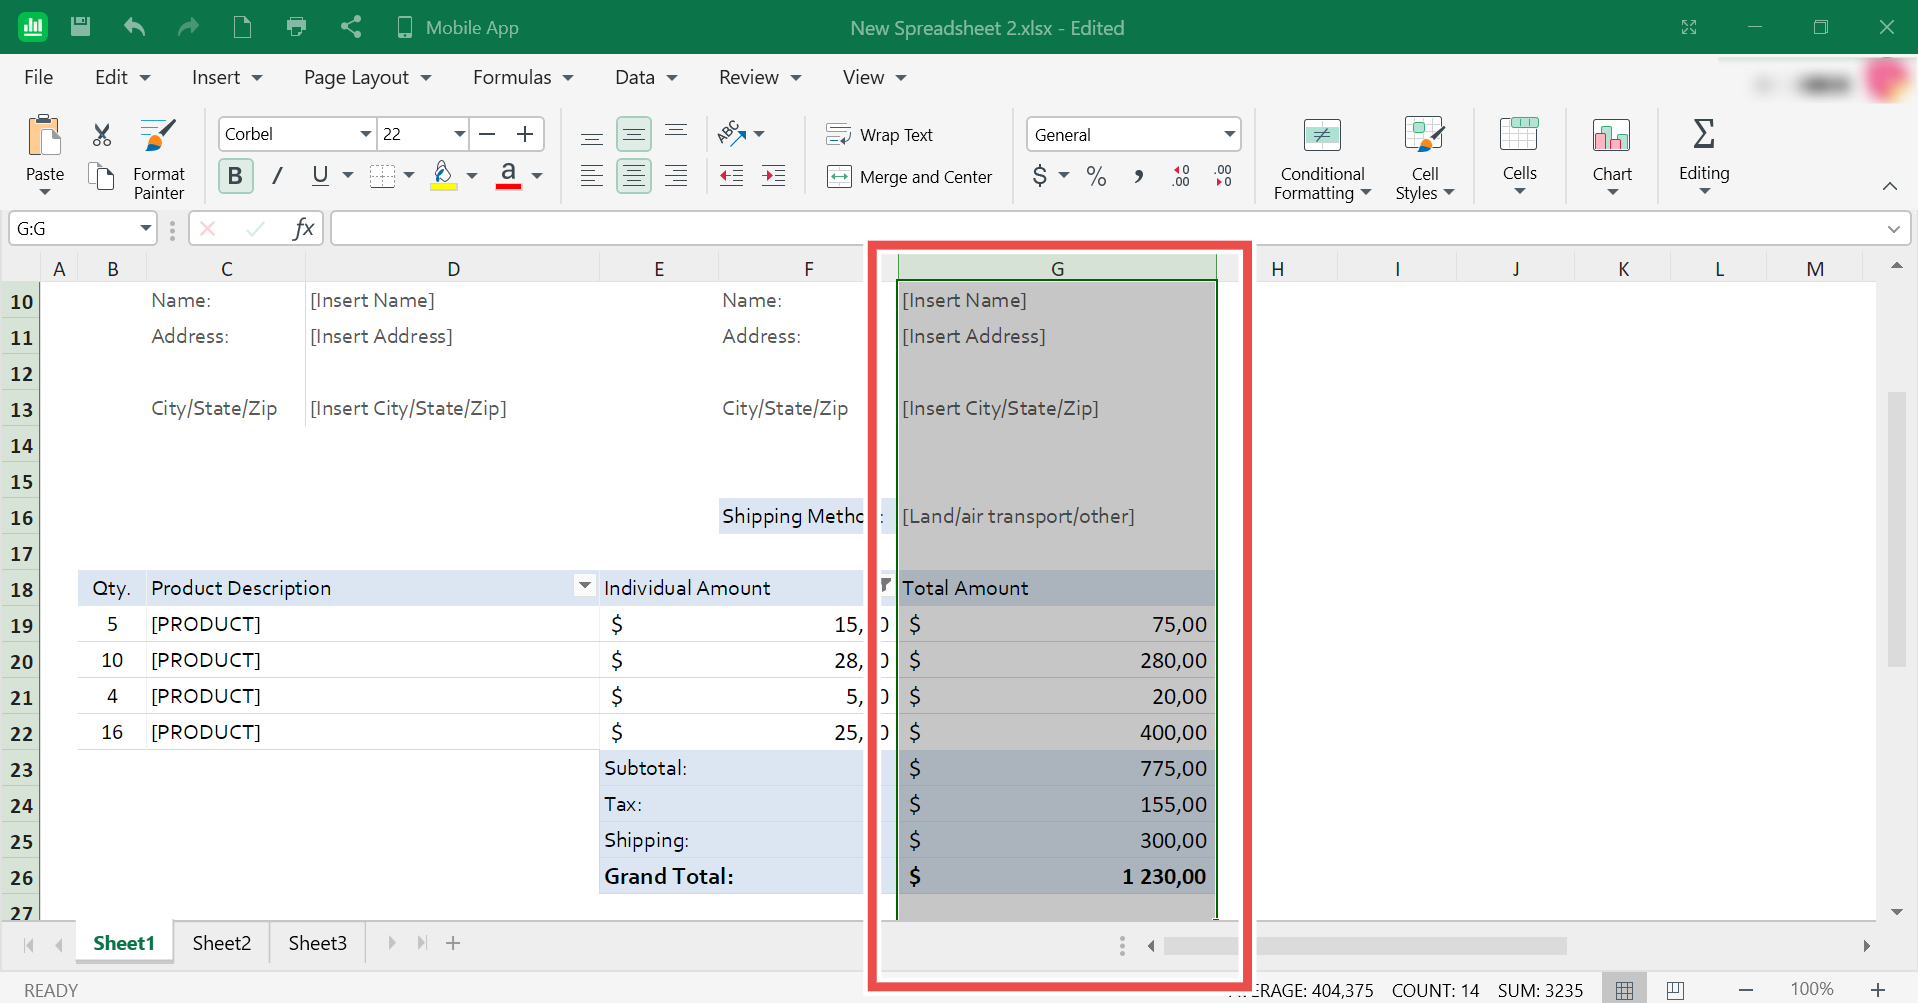The image size is (1918, 1003).
Task: Apply yellow fill color
Action: pyautogui.click(x=444, y=176)
